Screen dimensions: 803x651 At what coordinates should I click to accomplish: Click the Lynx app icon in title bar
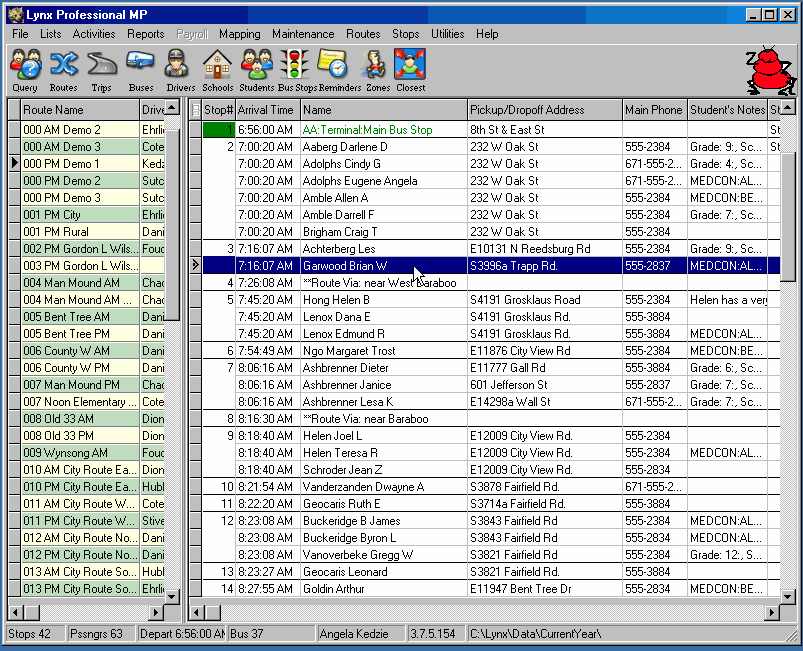pyautogui.click(x=16, y=15)
